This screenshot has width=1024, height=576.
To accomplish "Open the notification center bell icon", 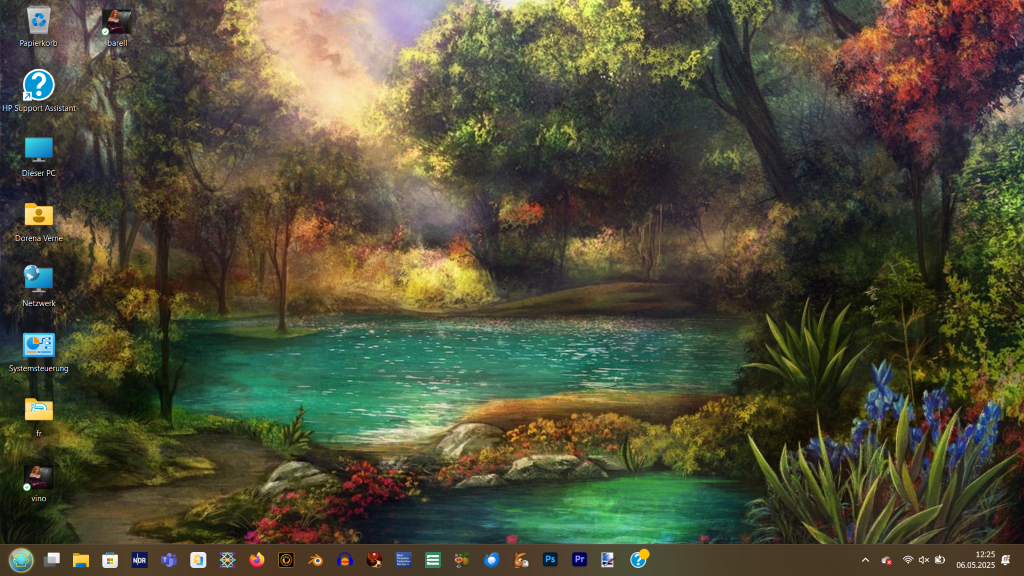I will 1005,560.
